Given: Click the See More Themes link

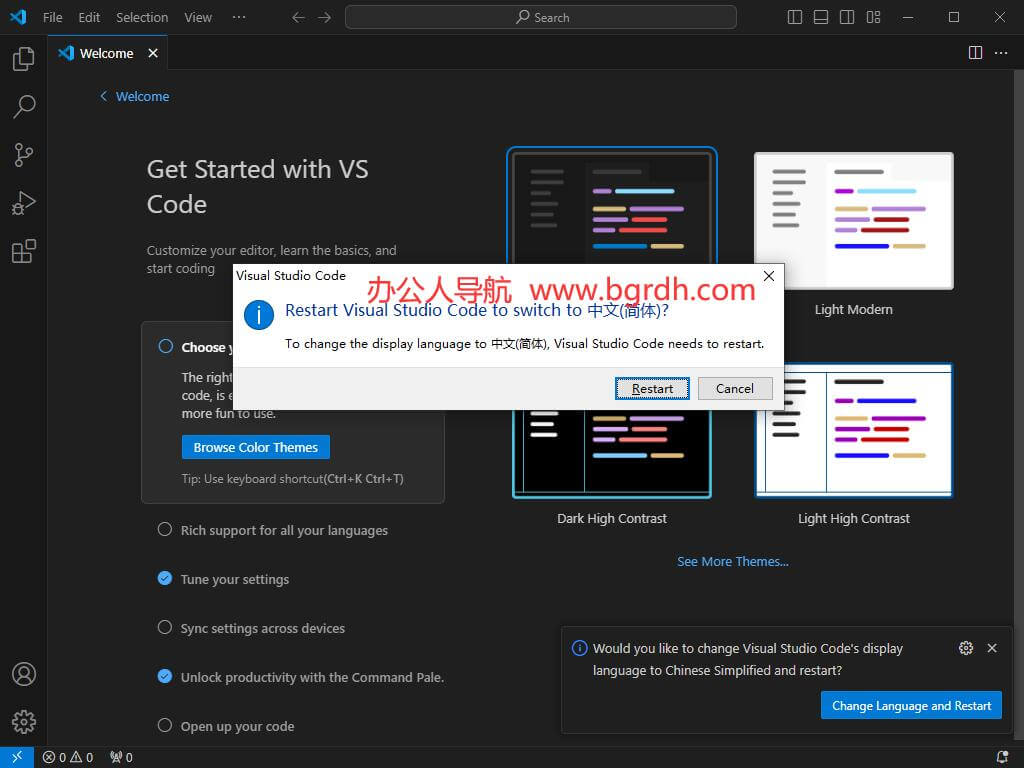Looking at the screenshot, I should tap(733, 561).
